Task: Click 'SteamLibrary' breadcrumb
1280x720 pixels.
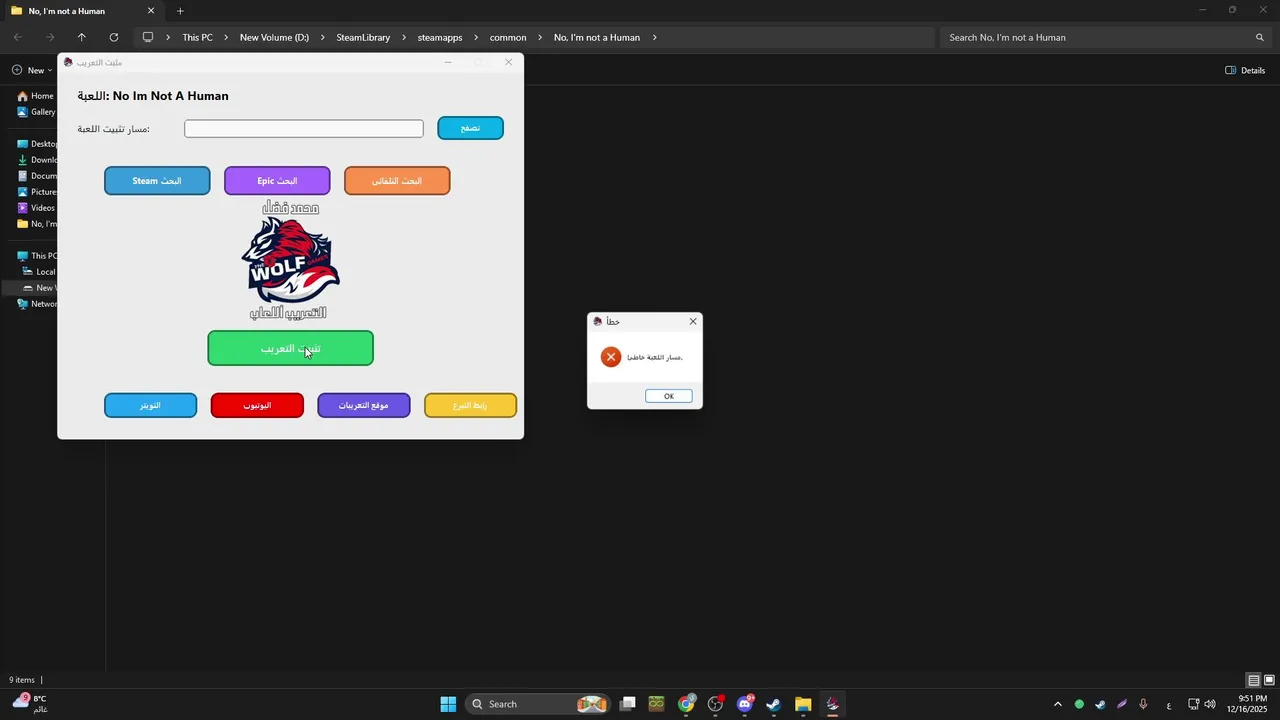Action: coord(363,37)
